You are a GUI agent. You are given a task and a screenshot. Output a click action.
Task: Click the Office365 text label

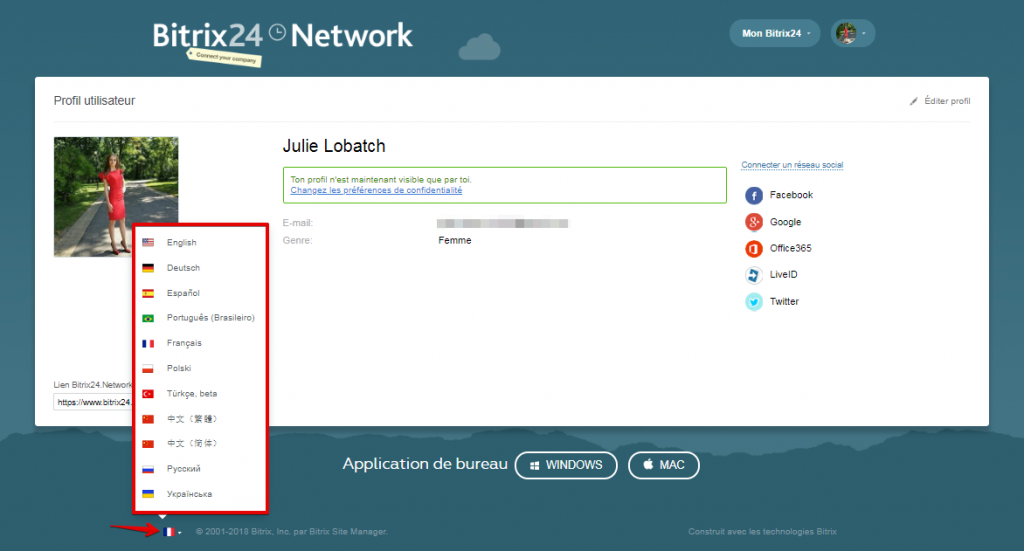point(790,248)
